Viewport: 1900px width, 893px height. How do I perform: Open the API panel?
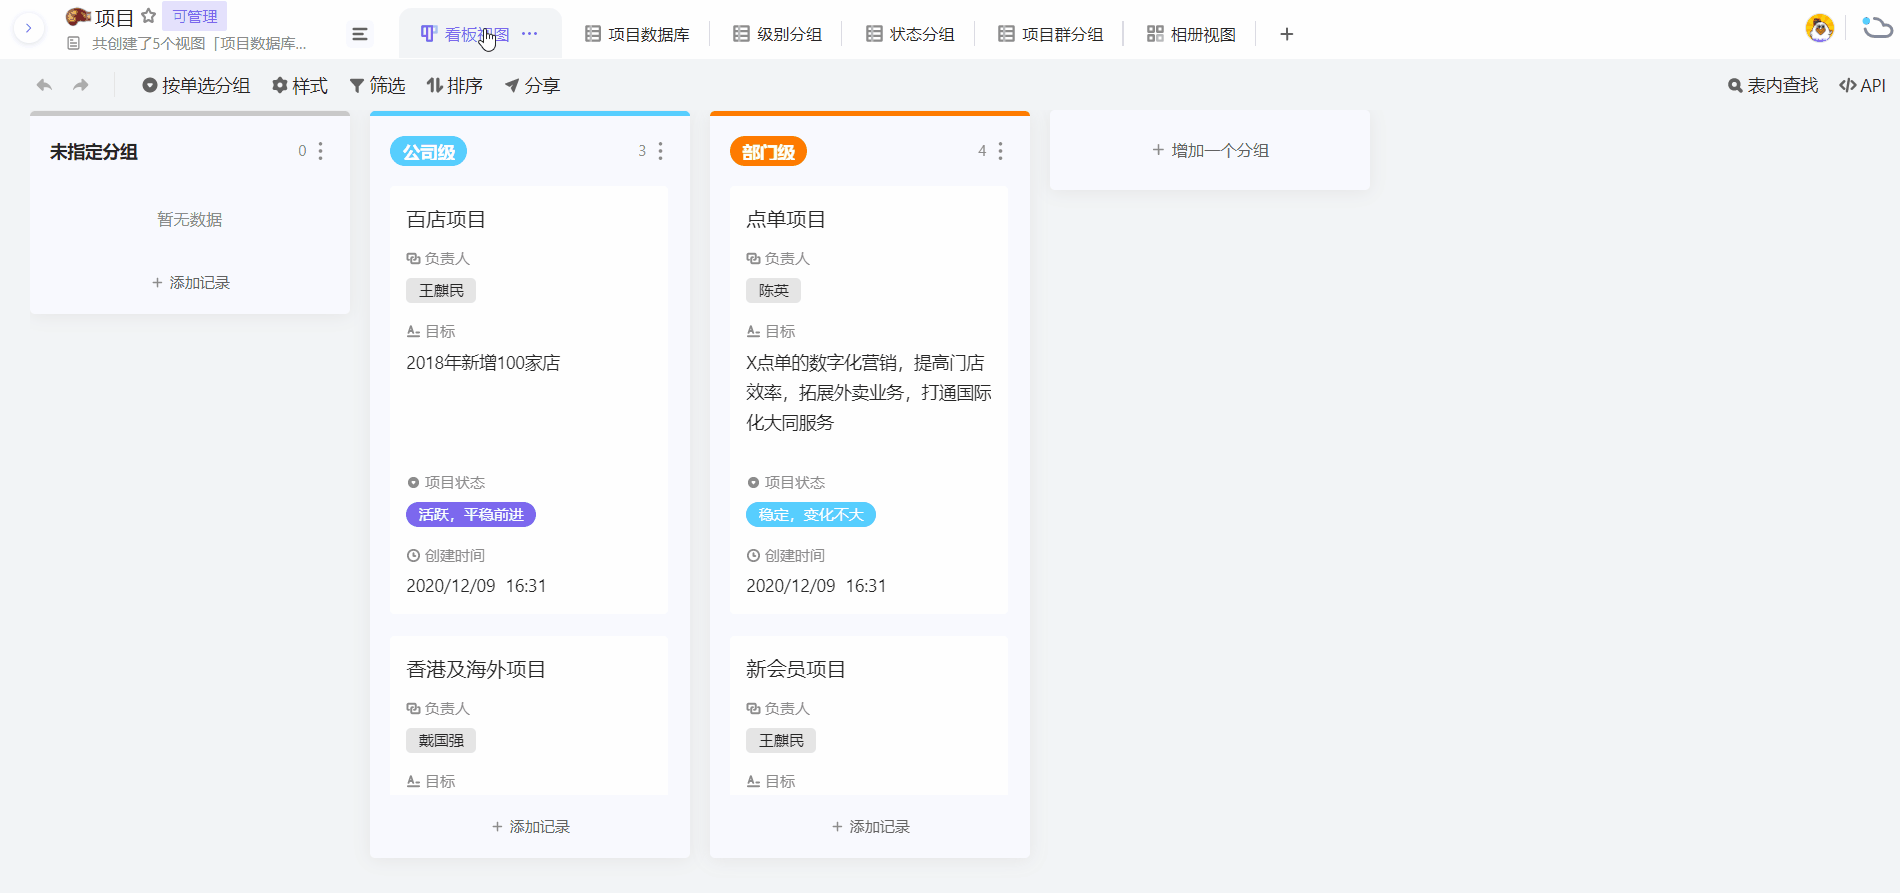1862,86
